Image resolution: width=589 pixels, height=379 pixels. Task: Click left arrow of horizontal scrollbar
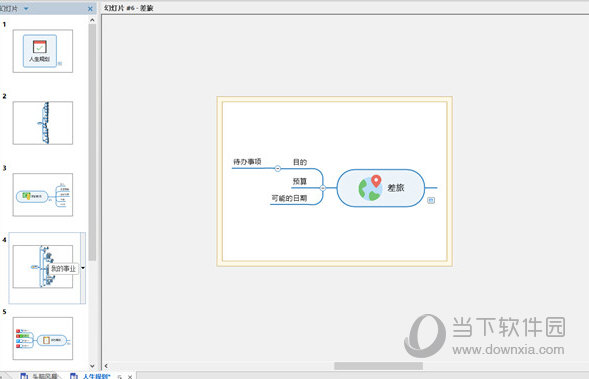(106, 365)
